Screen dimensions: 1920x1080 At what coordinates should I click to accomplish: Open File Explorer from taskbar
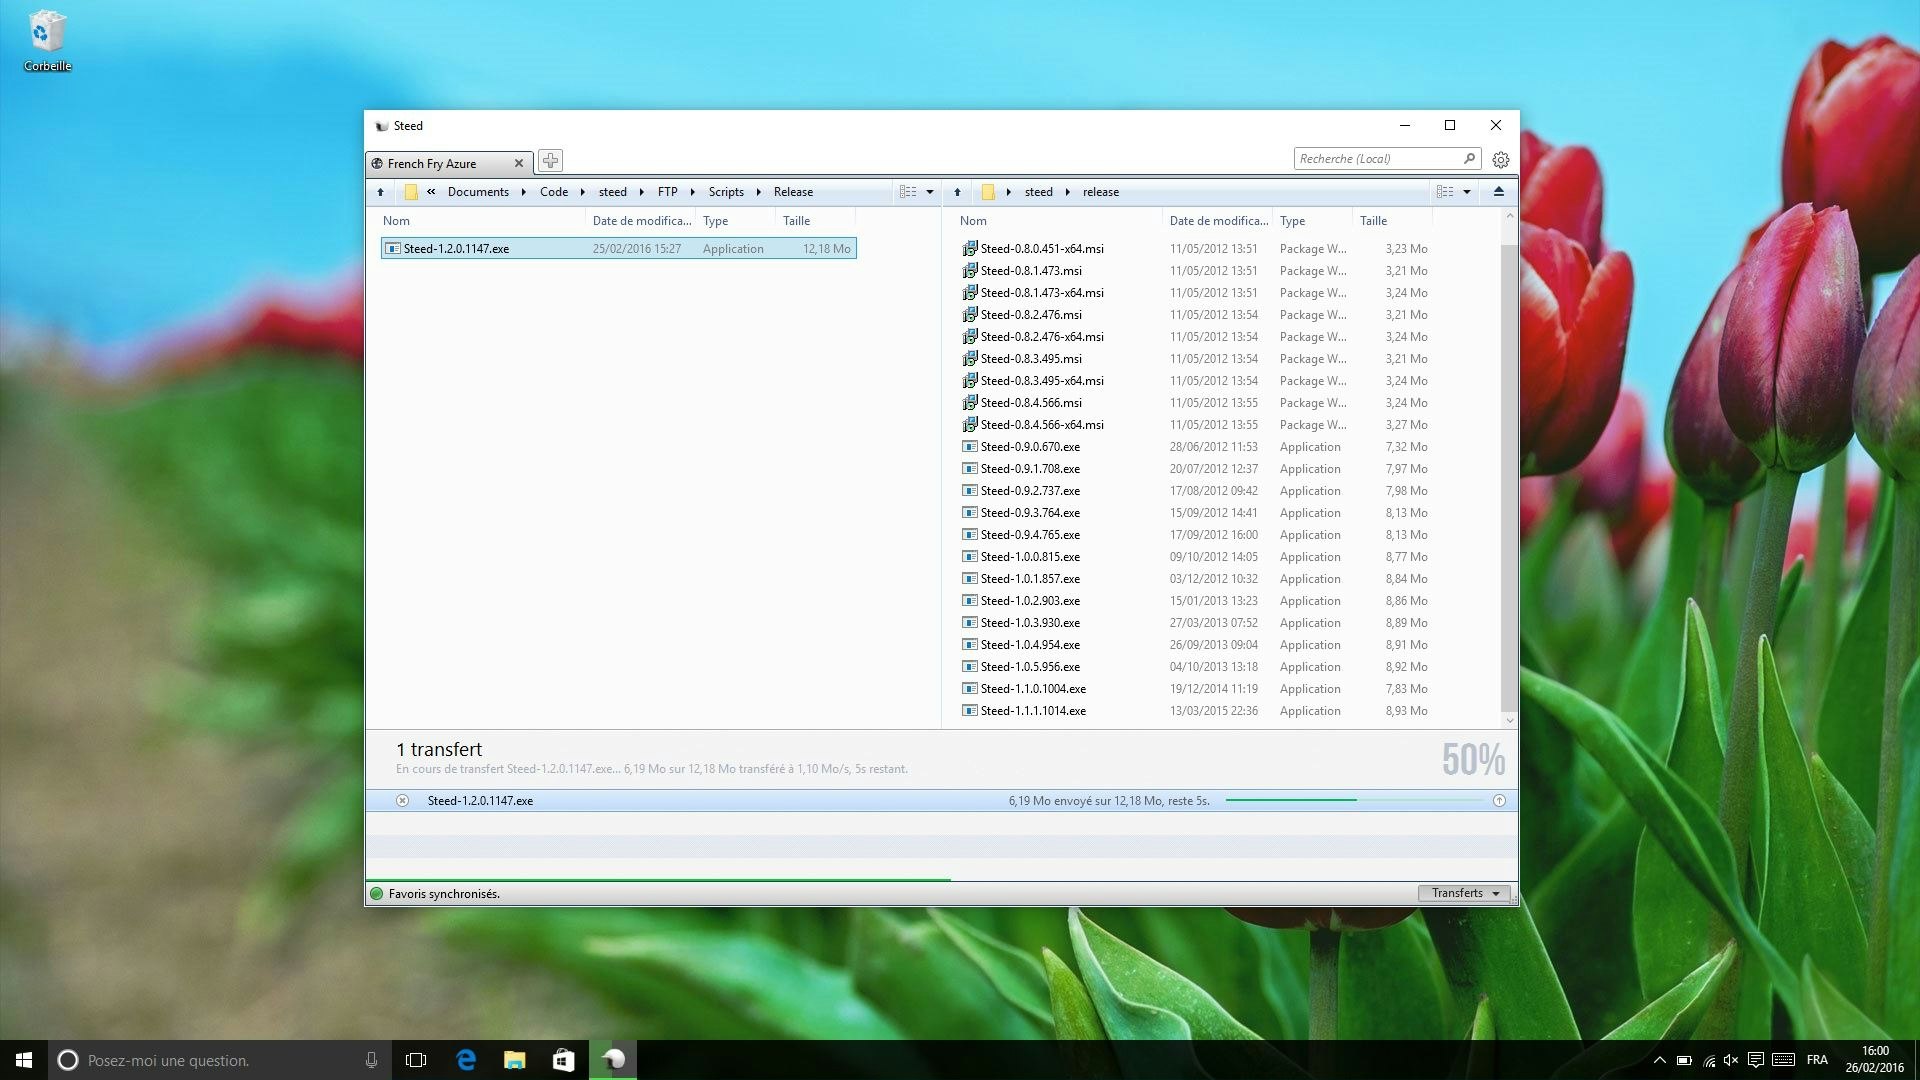pyautogui.click(x=515, y=1060)
